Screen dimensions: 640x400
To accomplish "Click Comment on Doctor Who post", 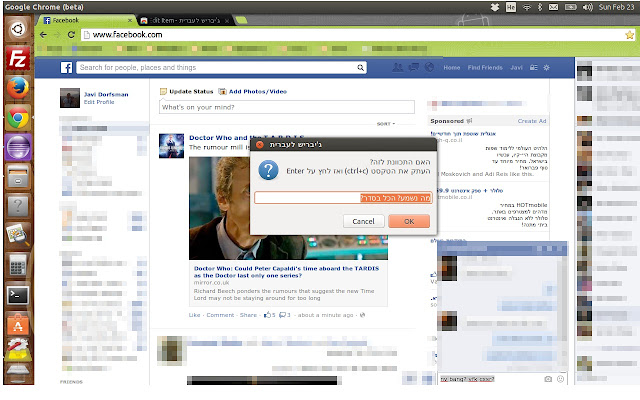I will 220,315.
